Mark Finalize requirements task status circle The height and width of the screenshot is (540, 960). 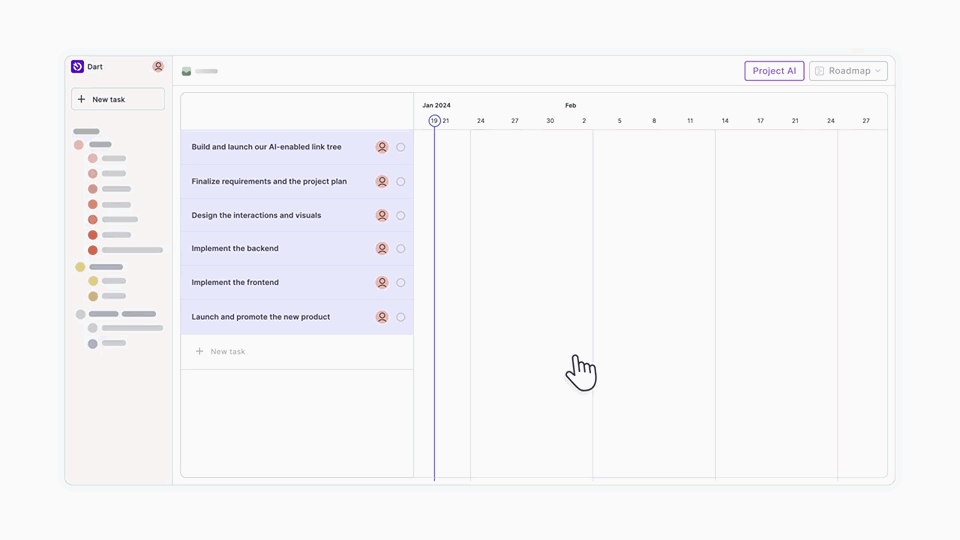coord(400,181)
